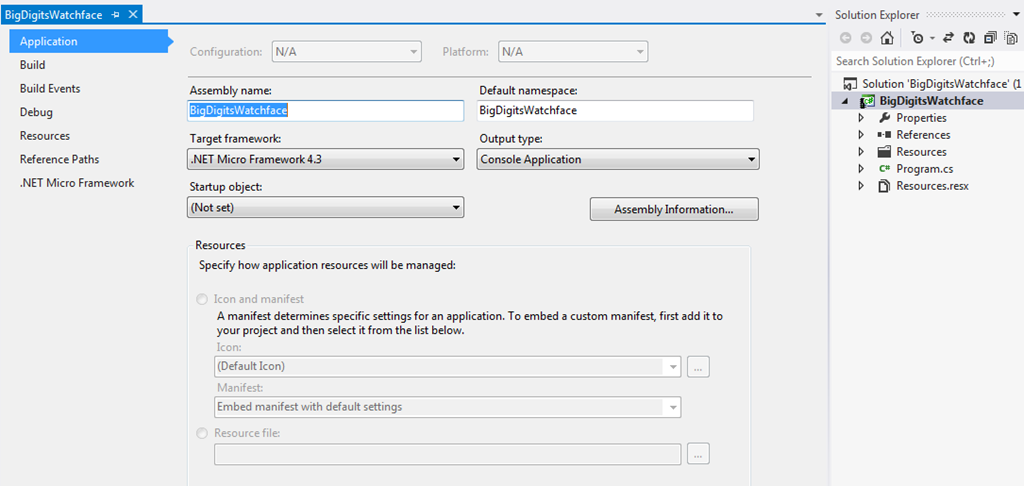The image size is (1024, 486).
Task: Open the Pending Changes Filter dropdown arrow
Action: (933, 38)
